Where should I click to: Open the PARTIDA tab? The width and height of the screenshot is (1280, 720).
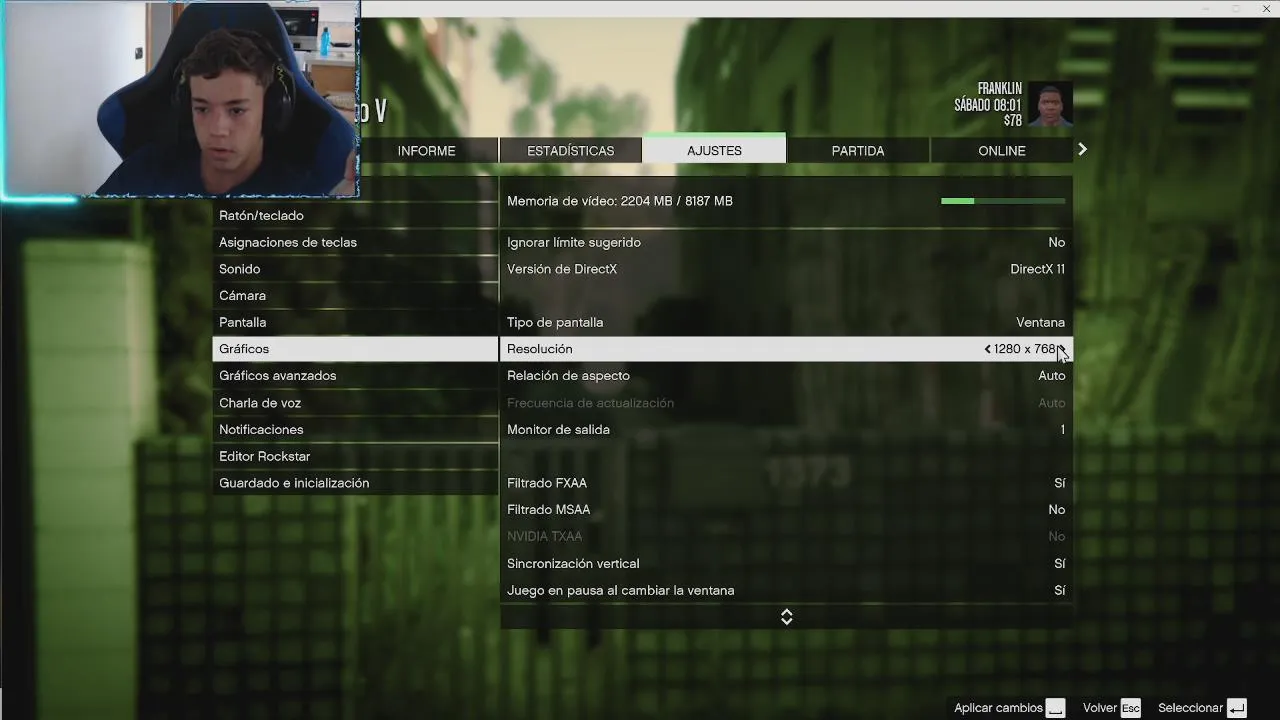[858, 150]
